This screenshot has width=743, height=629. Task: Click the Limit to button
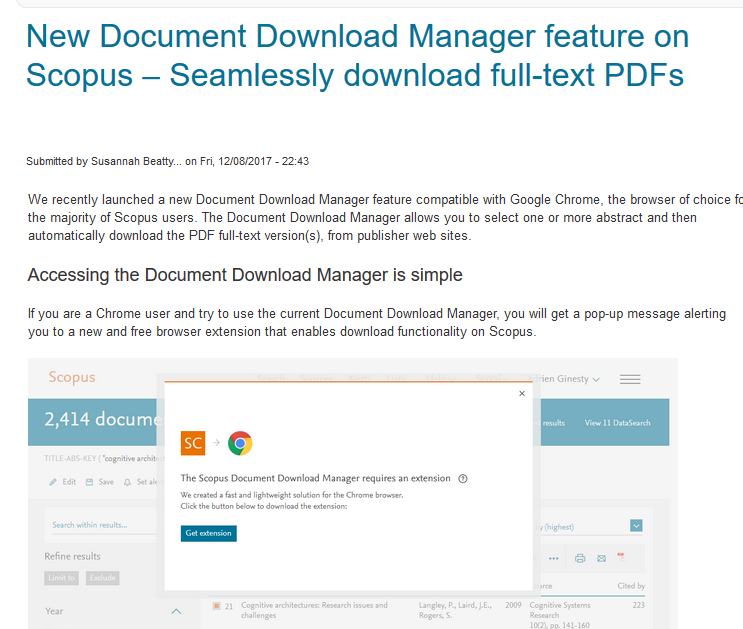[x=62, y=578]
